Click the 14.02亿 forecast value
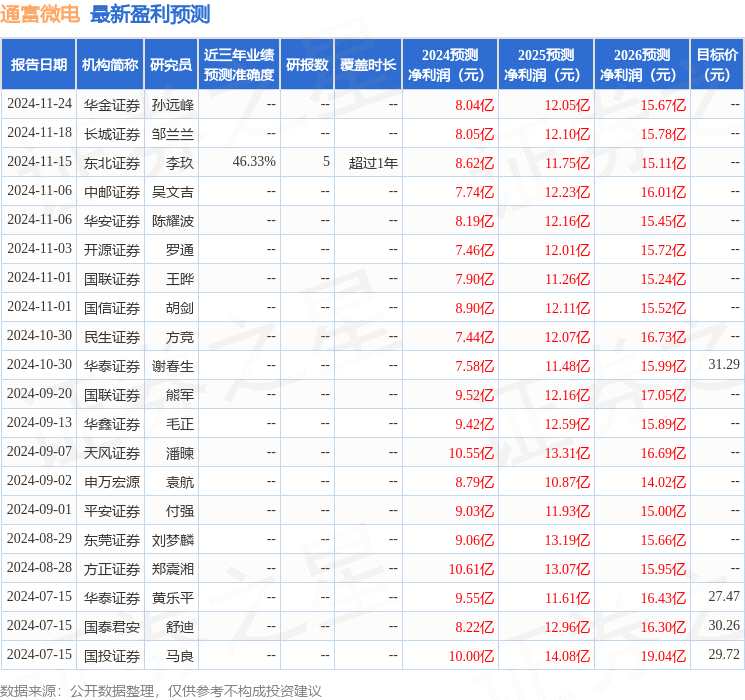Viewport: 745px width, 700px height. tap(663, 482)
